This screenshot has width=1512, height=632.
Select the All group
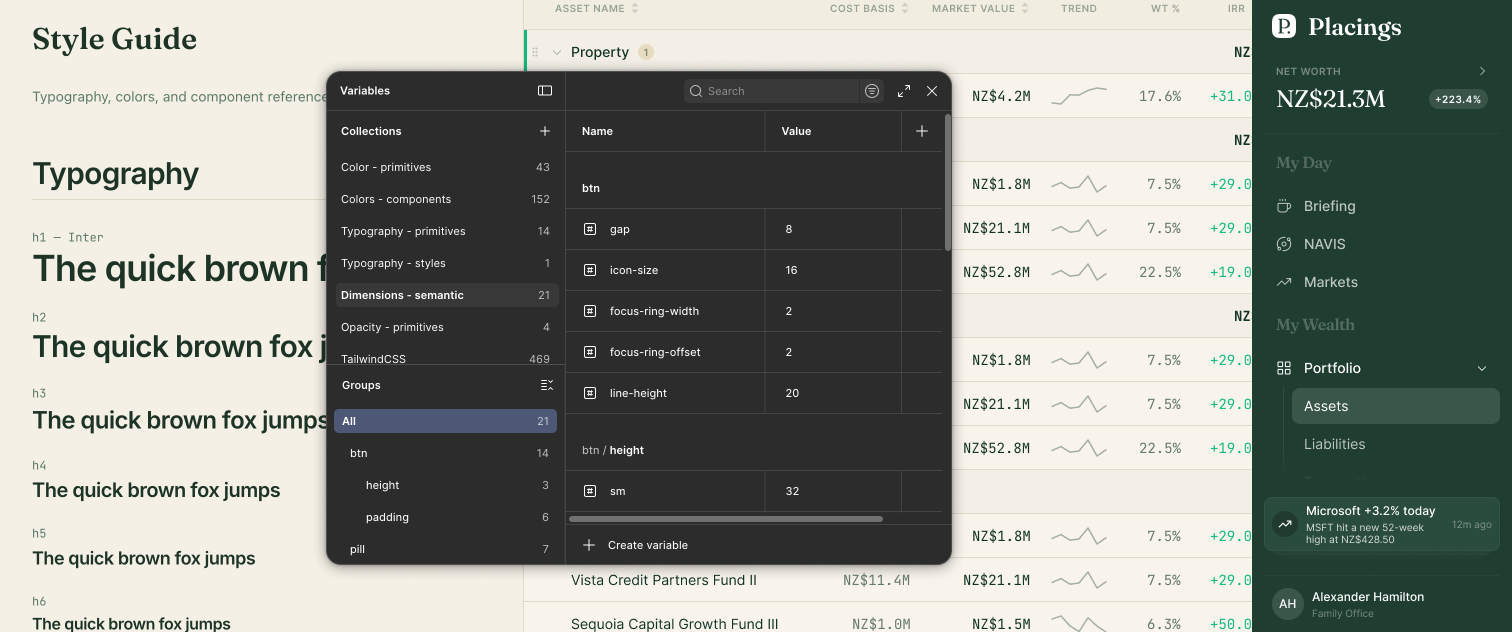click(x=446, y=421)
